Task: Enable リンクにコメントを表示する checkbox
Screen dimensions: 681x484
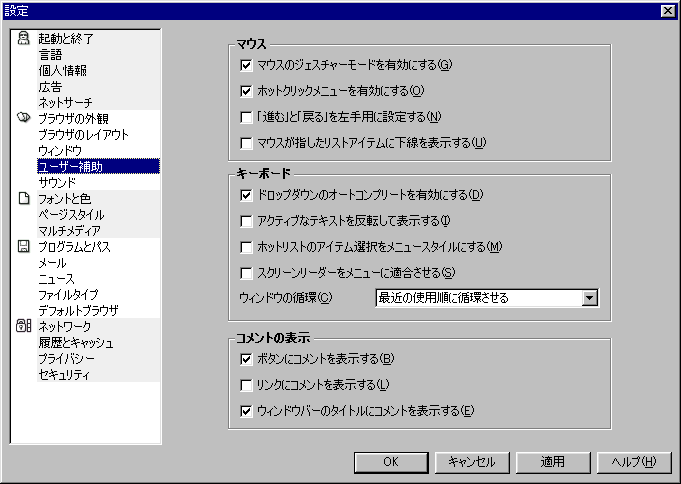Action: click(x=246, y=385)
